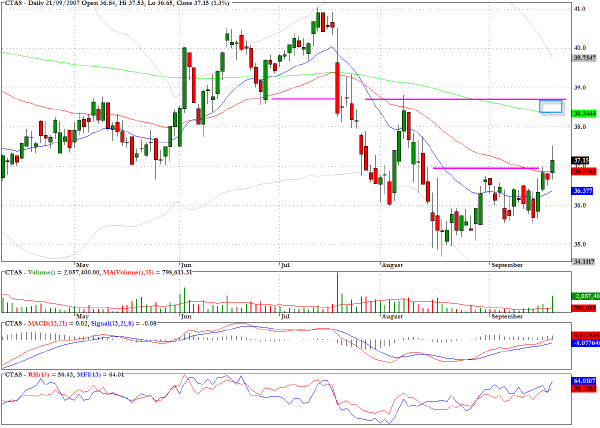The width and height of the screenshot is (600, 428).
Task: Select the blue 36.377 moving average value
Action: click(582, 190)
